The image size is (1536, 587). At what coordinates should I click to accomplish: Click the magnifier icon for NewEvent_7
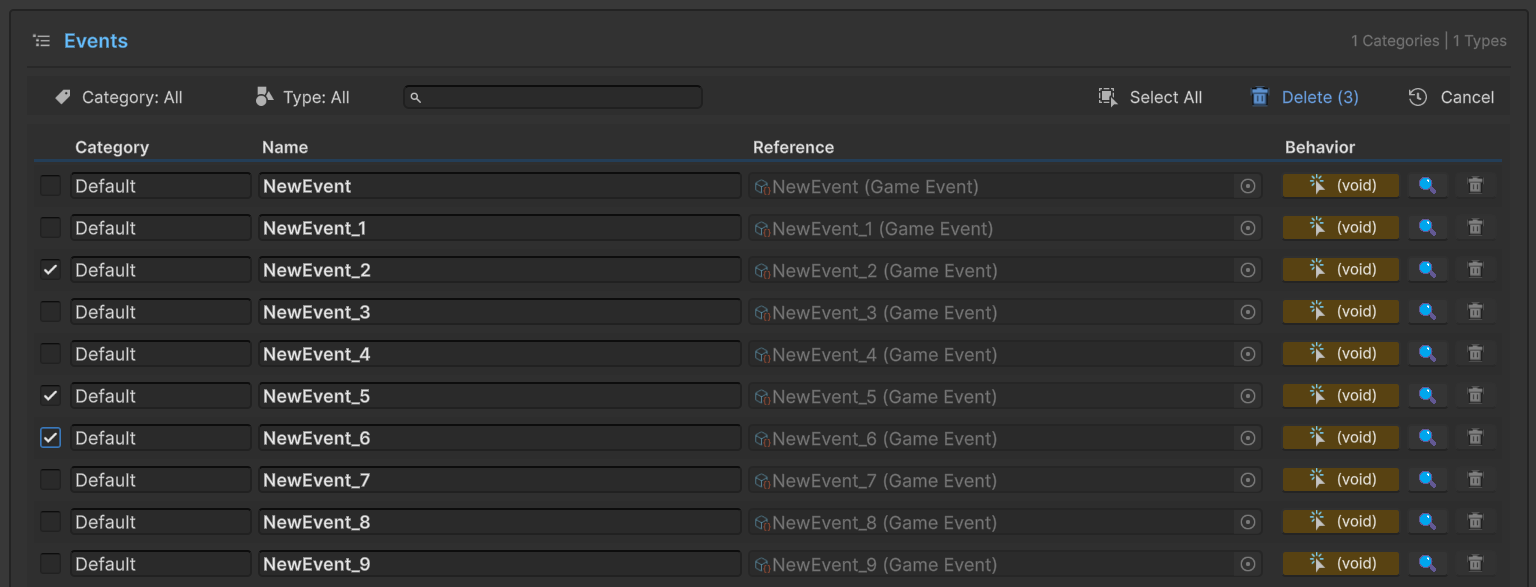1427,480
